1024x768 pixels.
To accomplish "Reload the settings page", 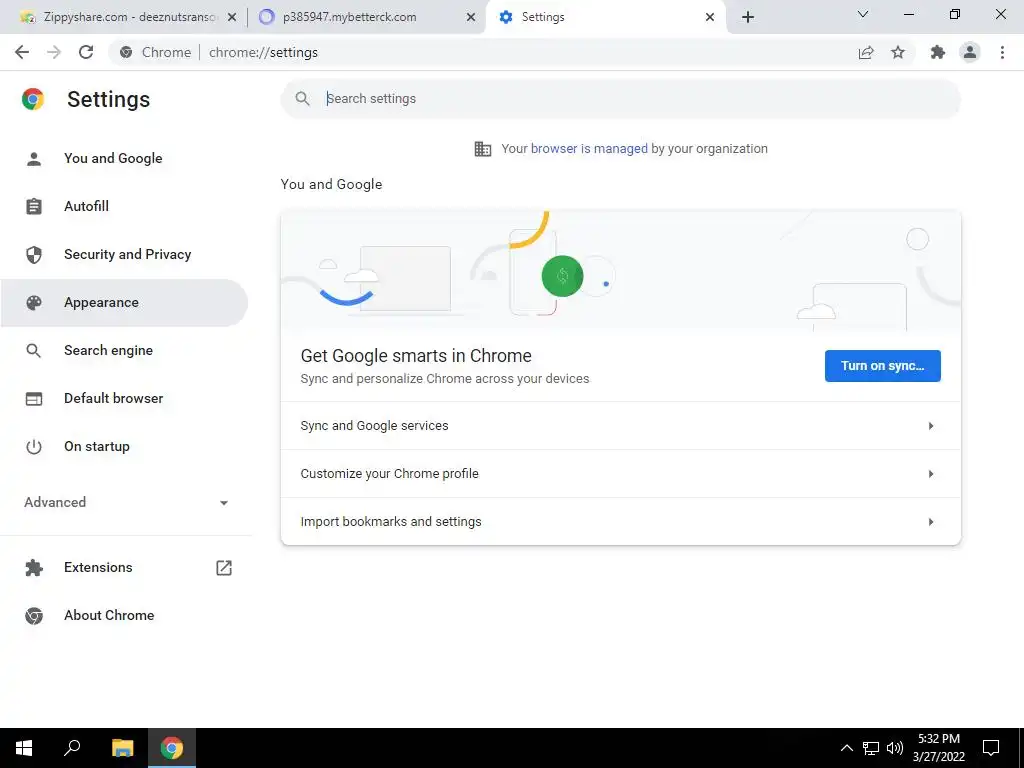I will (86, 52).
